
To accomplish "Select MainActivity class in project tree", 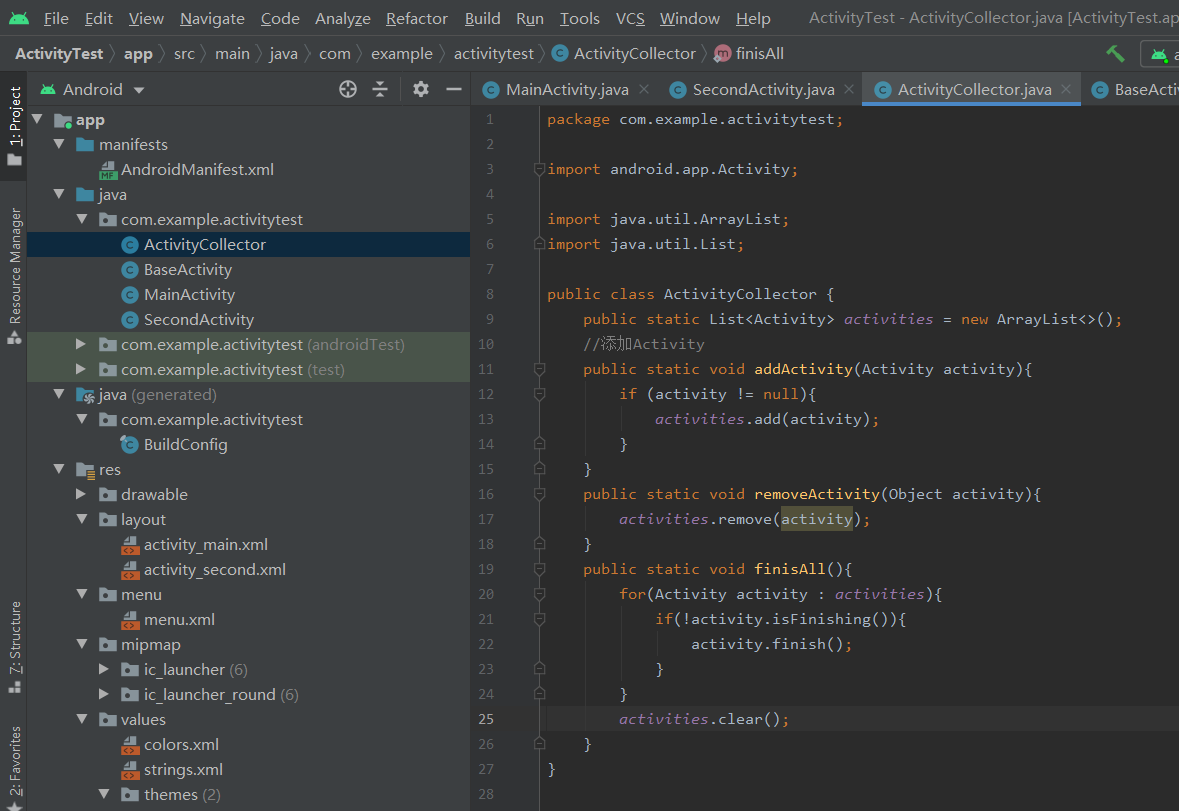I will coord(189,295).
